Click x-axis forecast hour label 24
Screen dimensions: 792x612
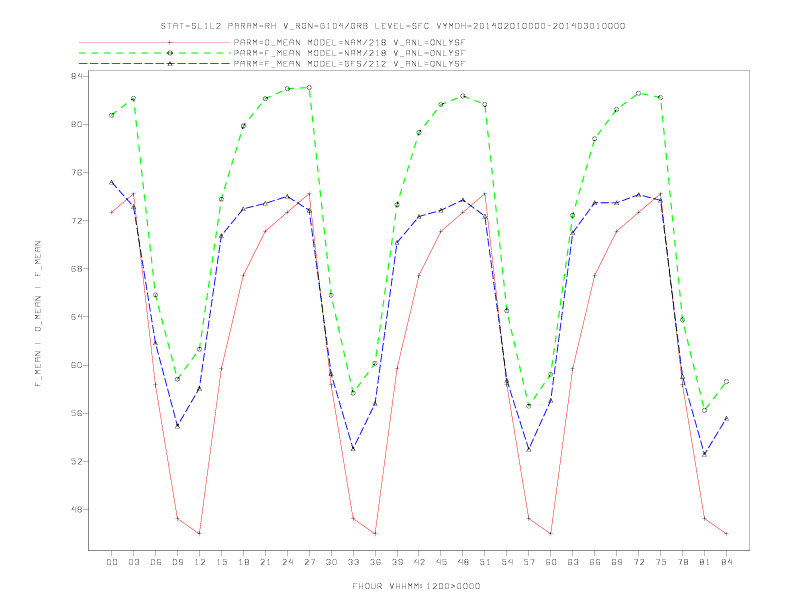pyautogui.click(x=287, y=562)
